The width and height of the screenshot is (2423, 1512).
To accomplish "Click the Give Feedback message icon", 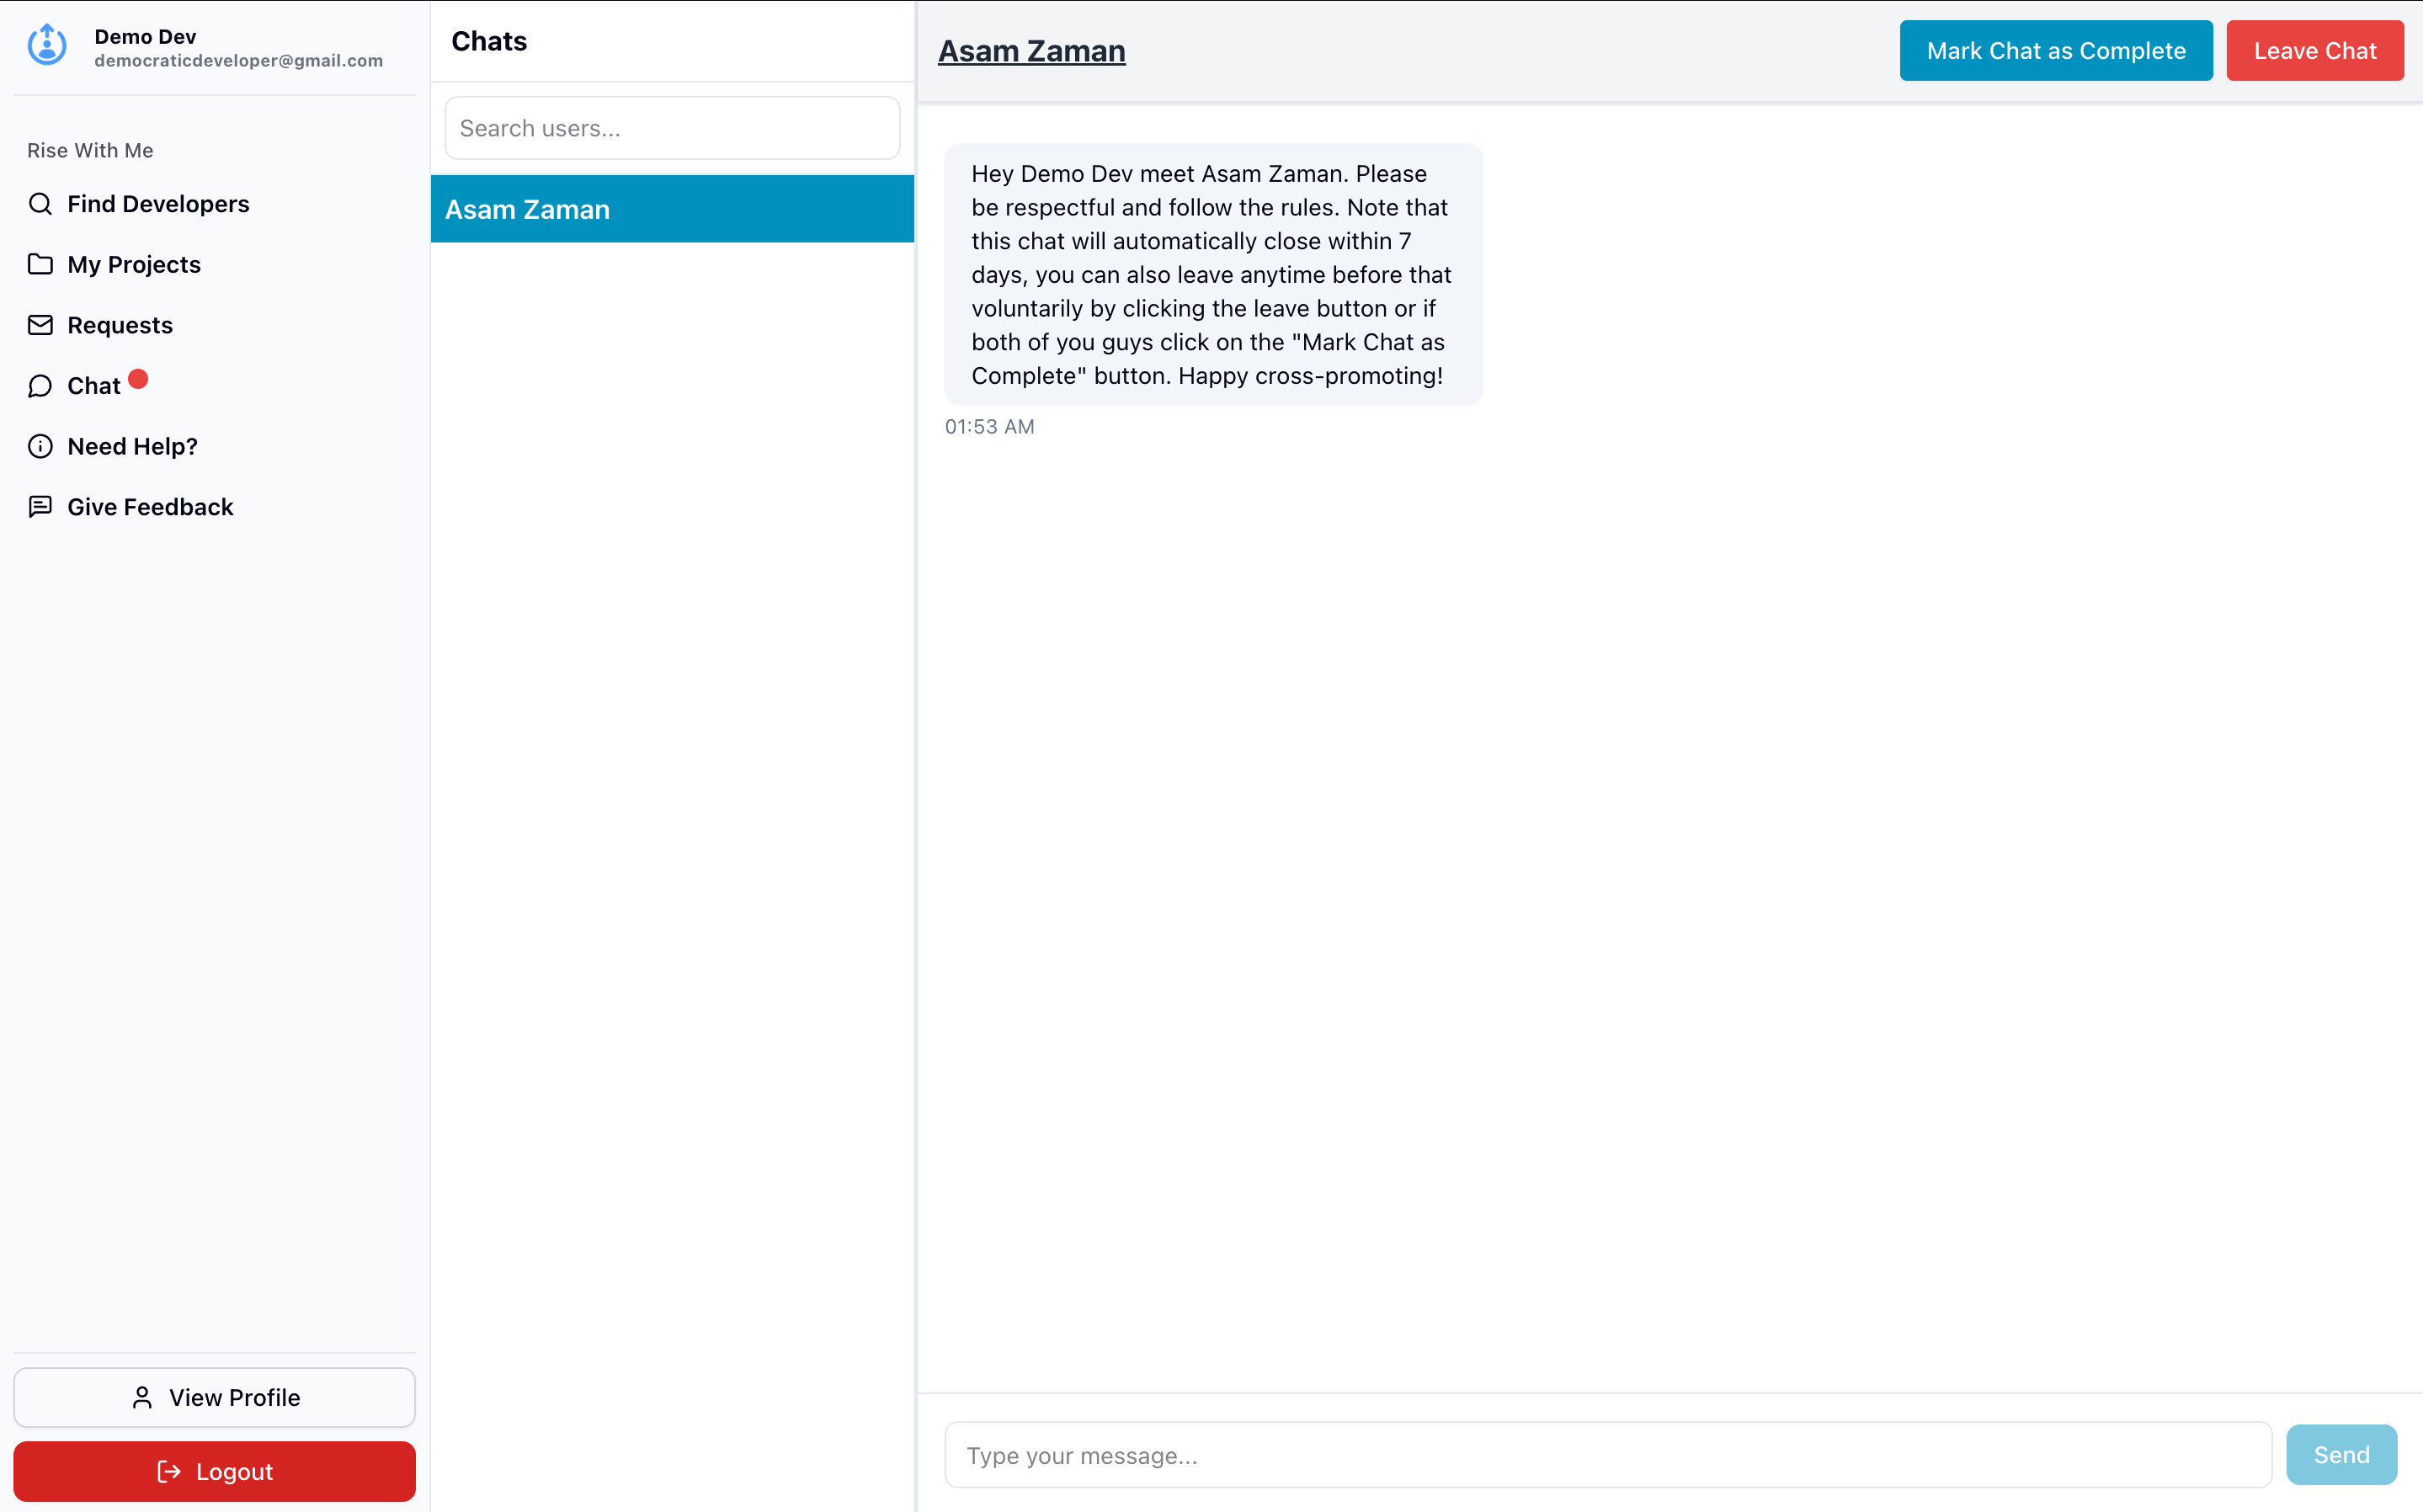I will 40,507.
